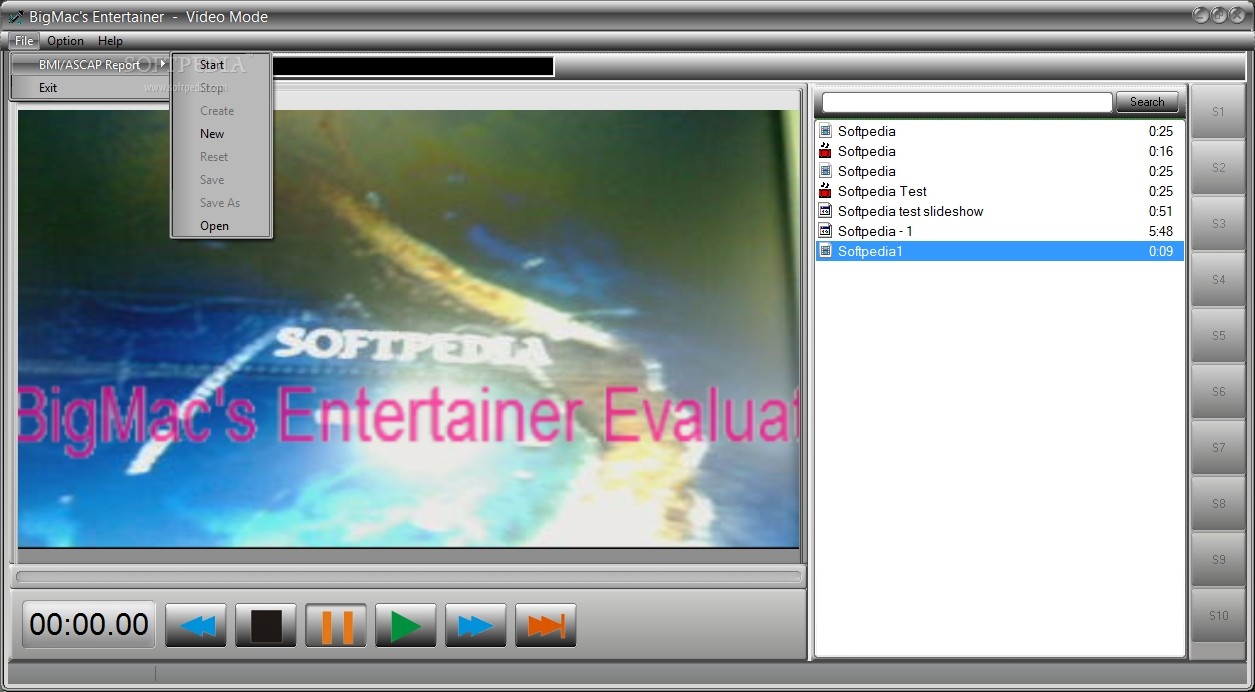Click the S7 shortcut button
The width and height of the screenshot is (1255, 692).
point(1218,448)
